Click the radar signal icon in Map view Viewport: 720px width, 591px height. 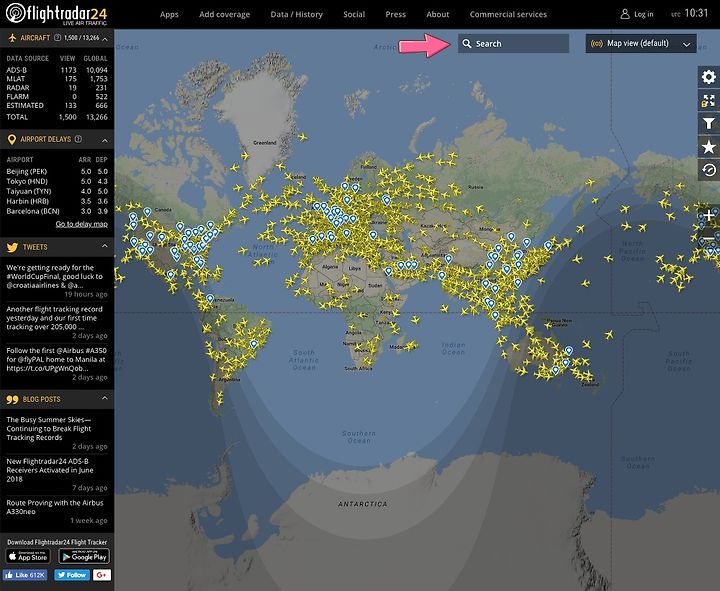pos(596,44)
